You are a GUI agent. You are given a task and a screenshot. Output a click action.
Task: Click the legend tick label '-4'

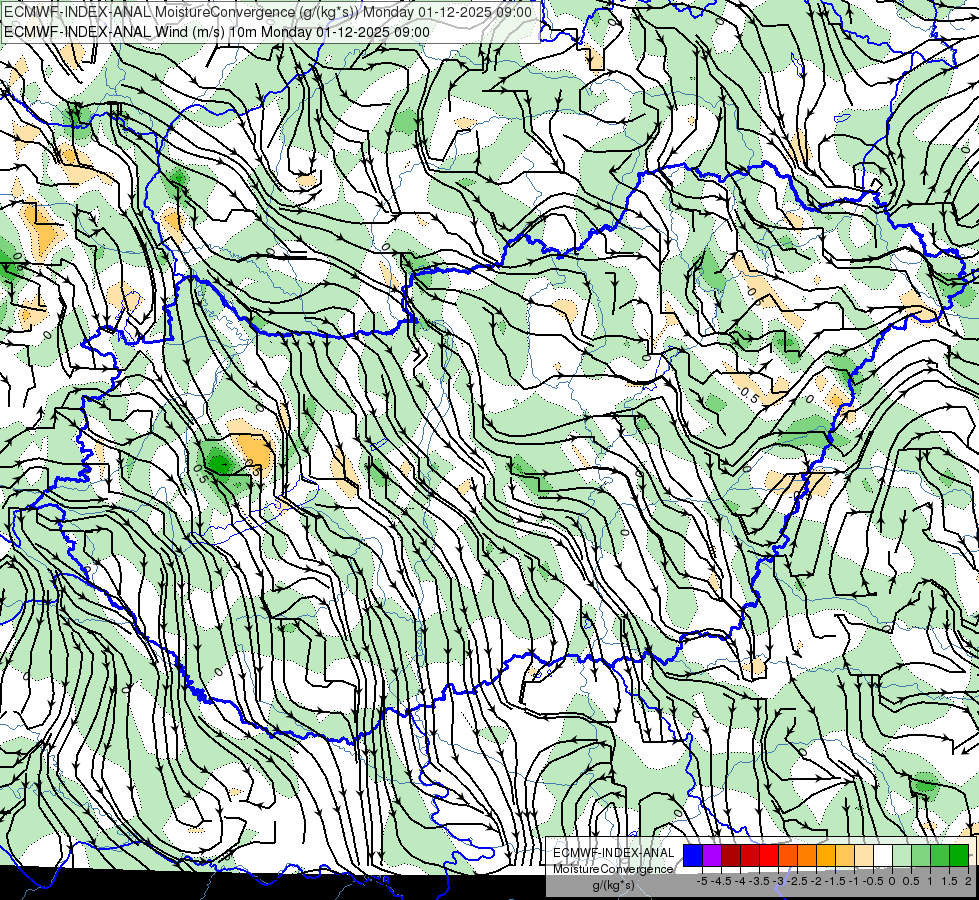pos(740,881)
